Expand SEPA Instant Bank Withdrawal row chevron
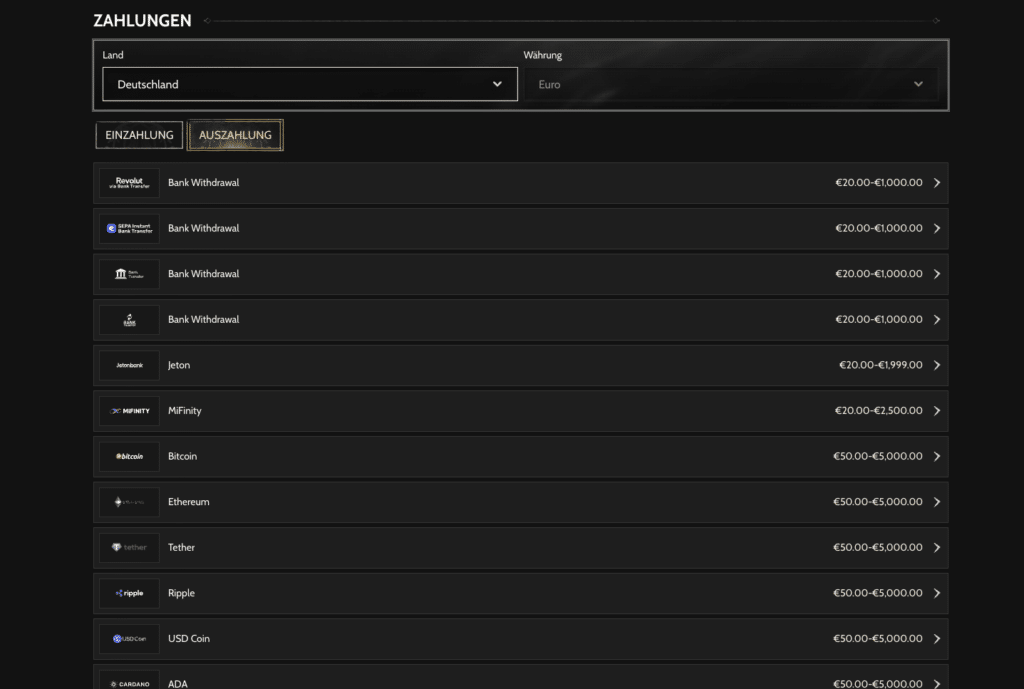The image size is (1024, 689). pyautogui.click(x=936, y=229)
